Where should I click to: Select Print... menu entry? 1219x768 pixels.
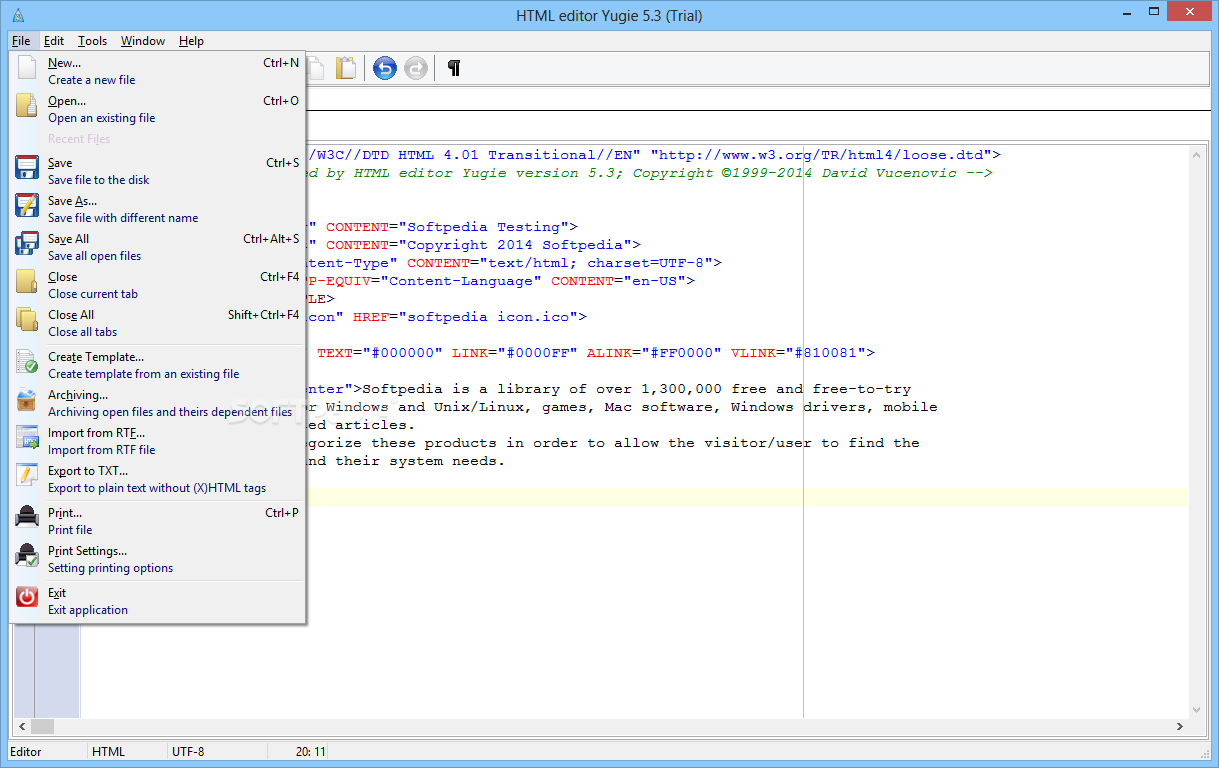[x=158, y=521]
